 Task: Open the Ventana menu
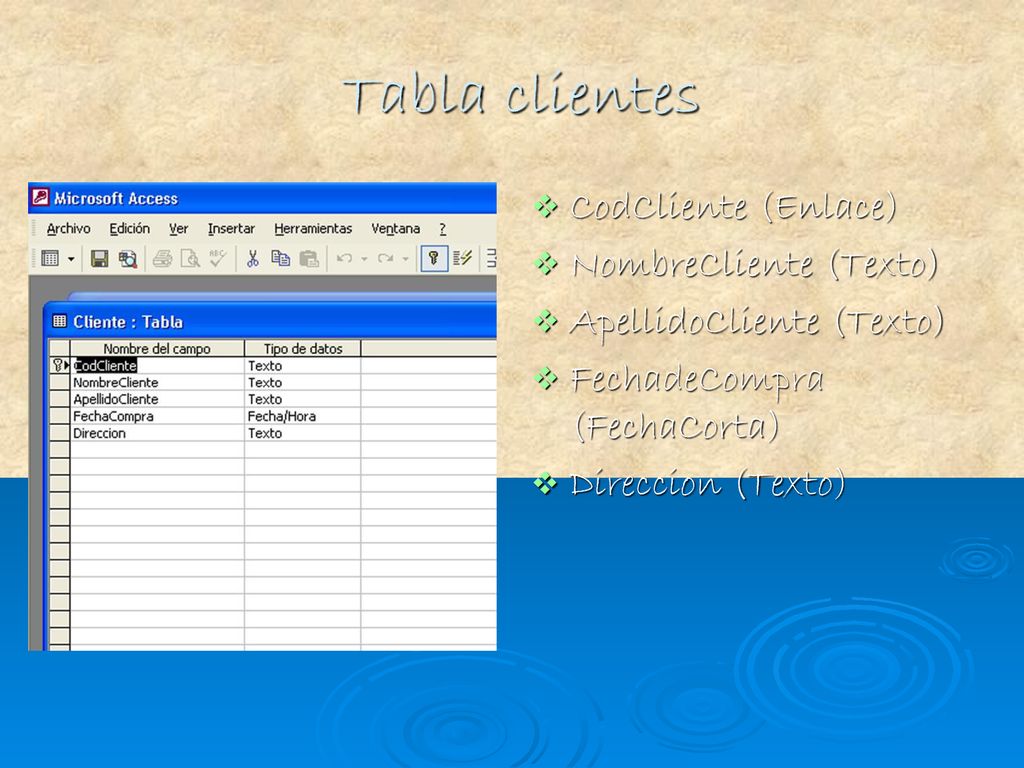click(x=395, y=229)
